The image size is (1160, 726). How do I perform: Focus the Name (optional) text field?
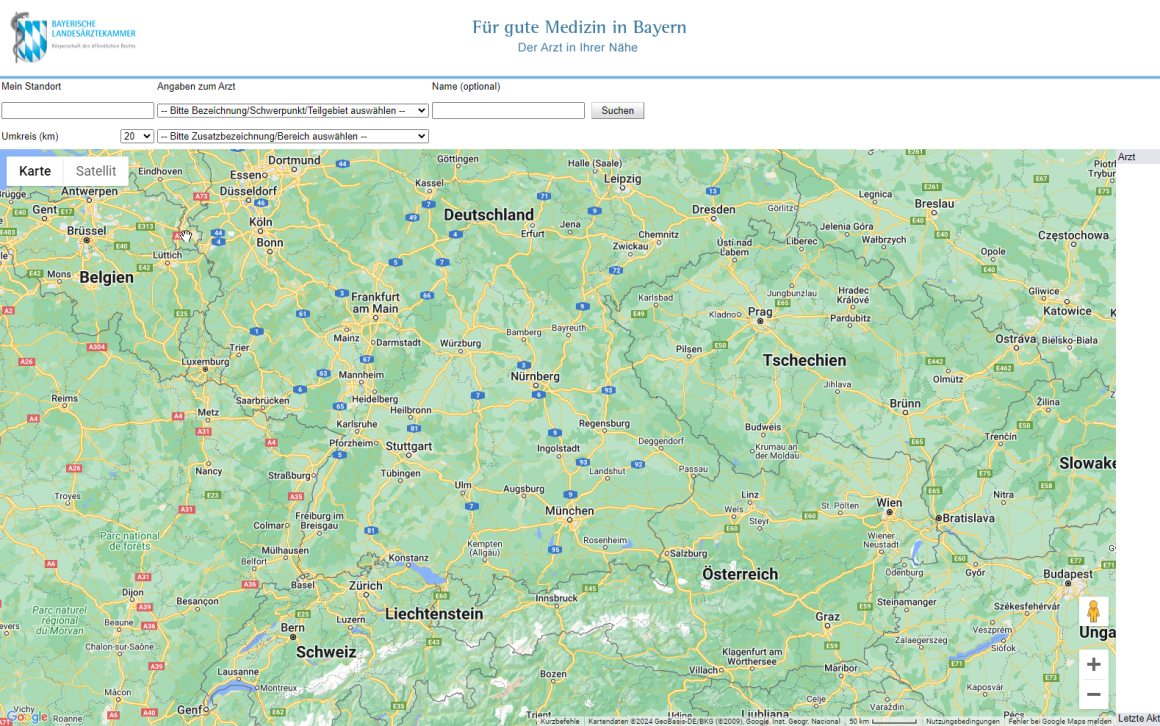508,111
